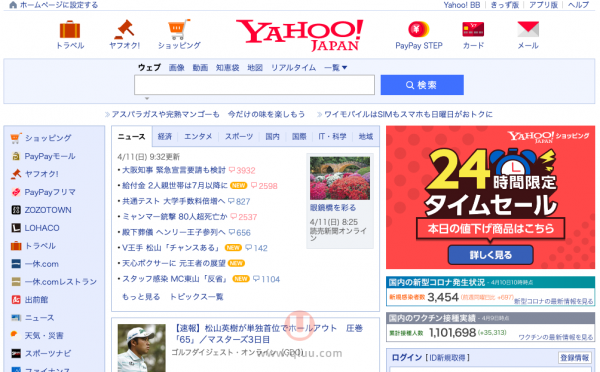Open ワクチンの最新情報を見る link
The width and height of the screenshot is (600, 372).
pyautogui.click(x=556, y=337)
